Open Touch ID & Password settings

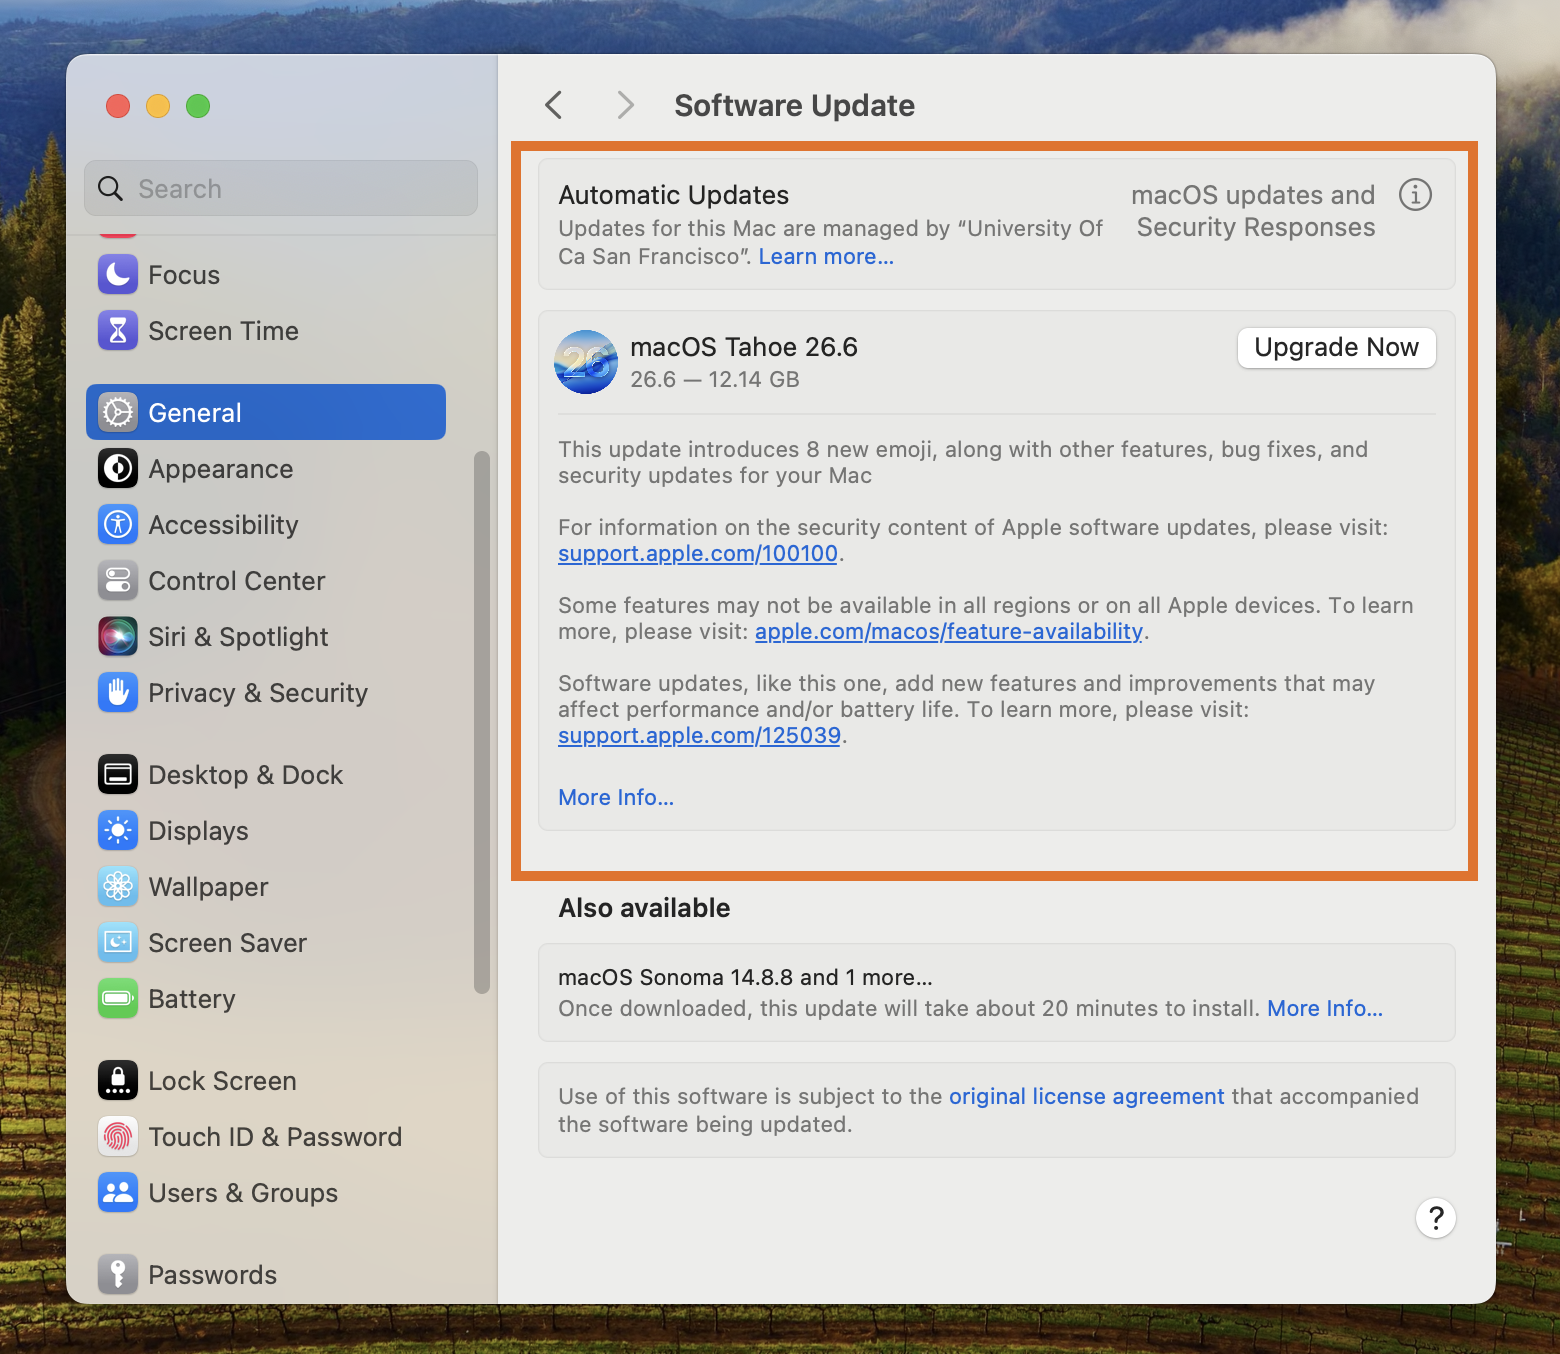coord(265,1137)
